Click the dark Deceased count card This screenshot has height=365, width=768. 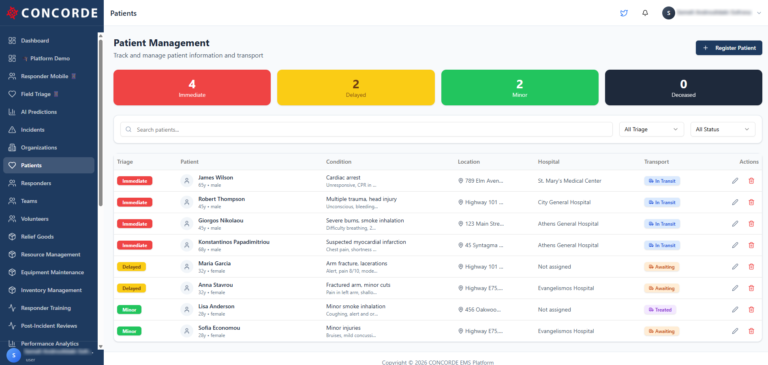[x=684, y=87]
